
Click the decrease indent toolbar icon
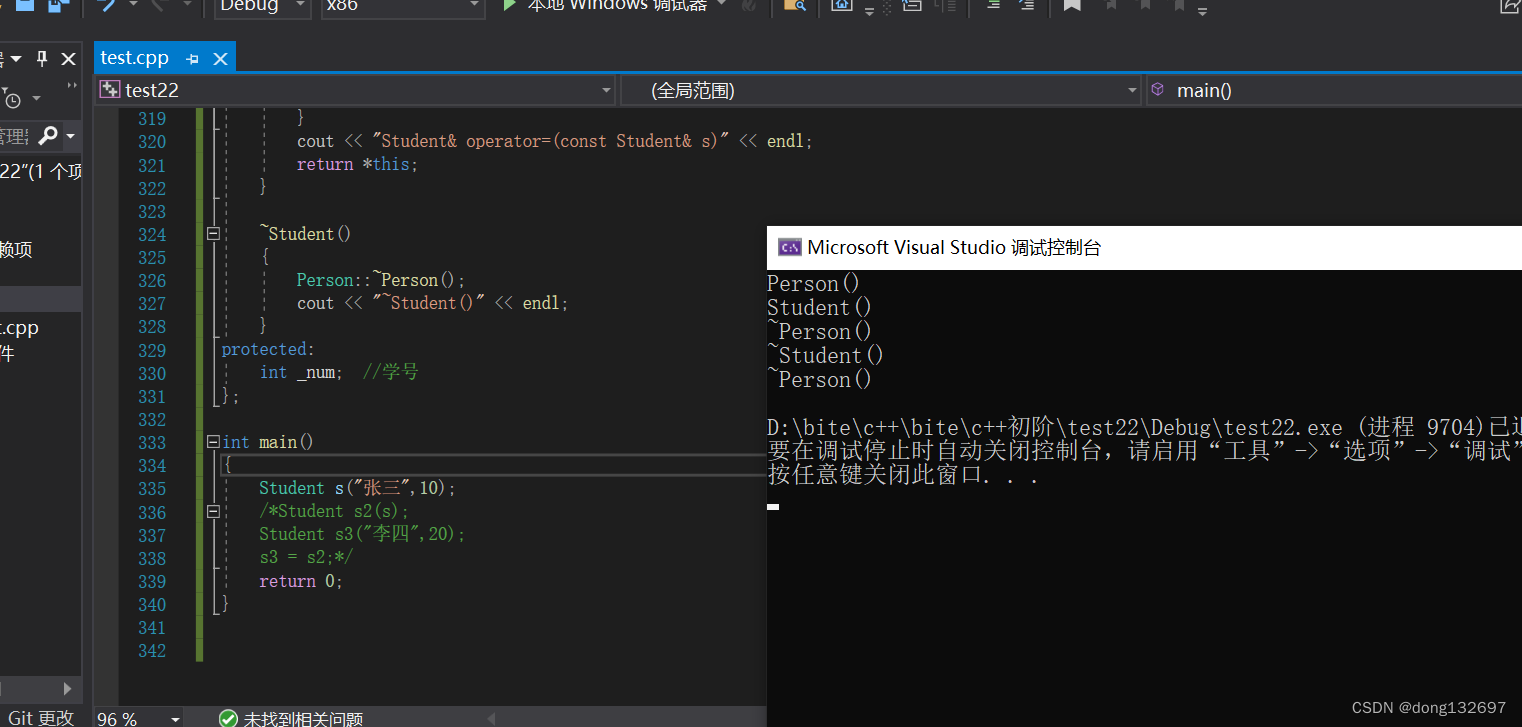[x=992, y=6]
